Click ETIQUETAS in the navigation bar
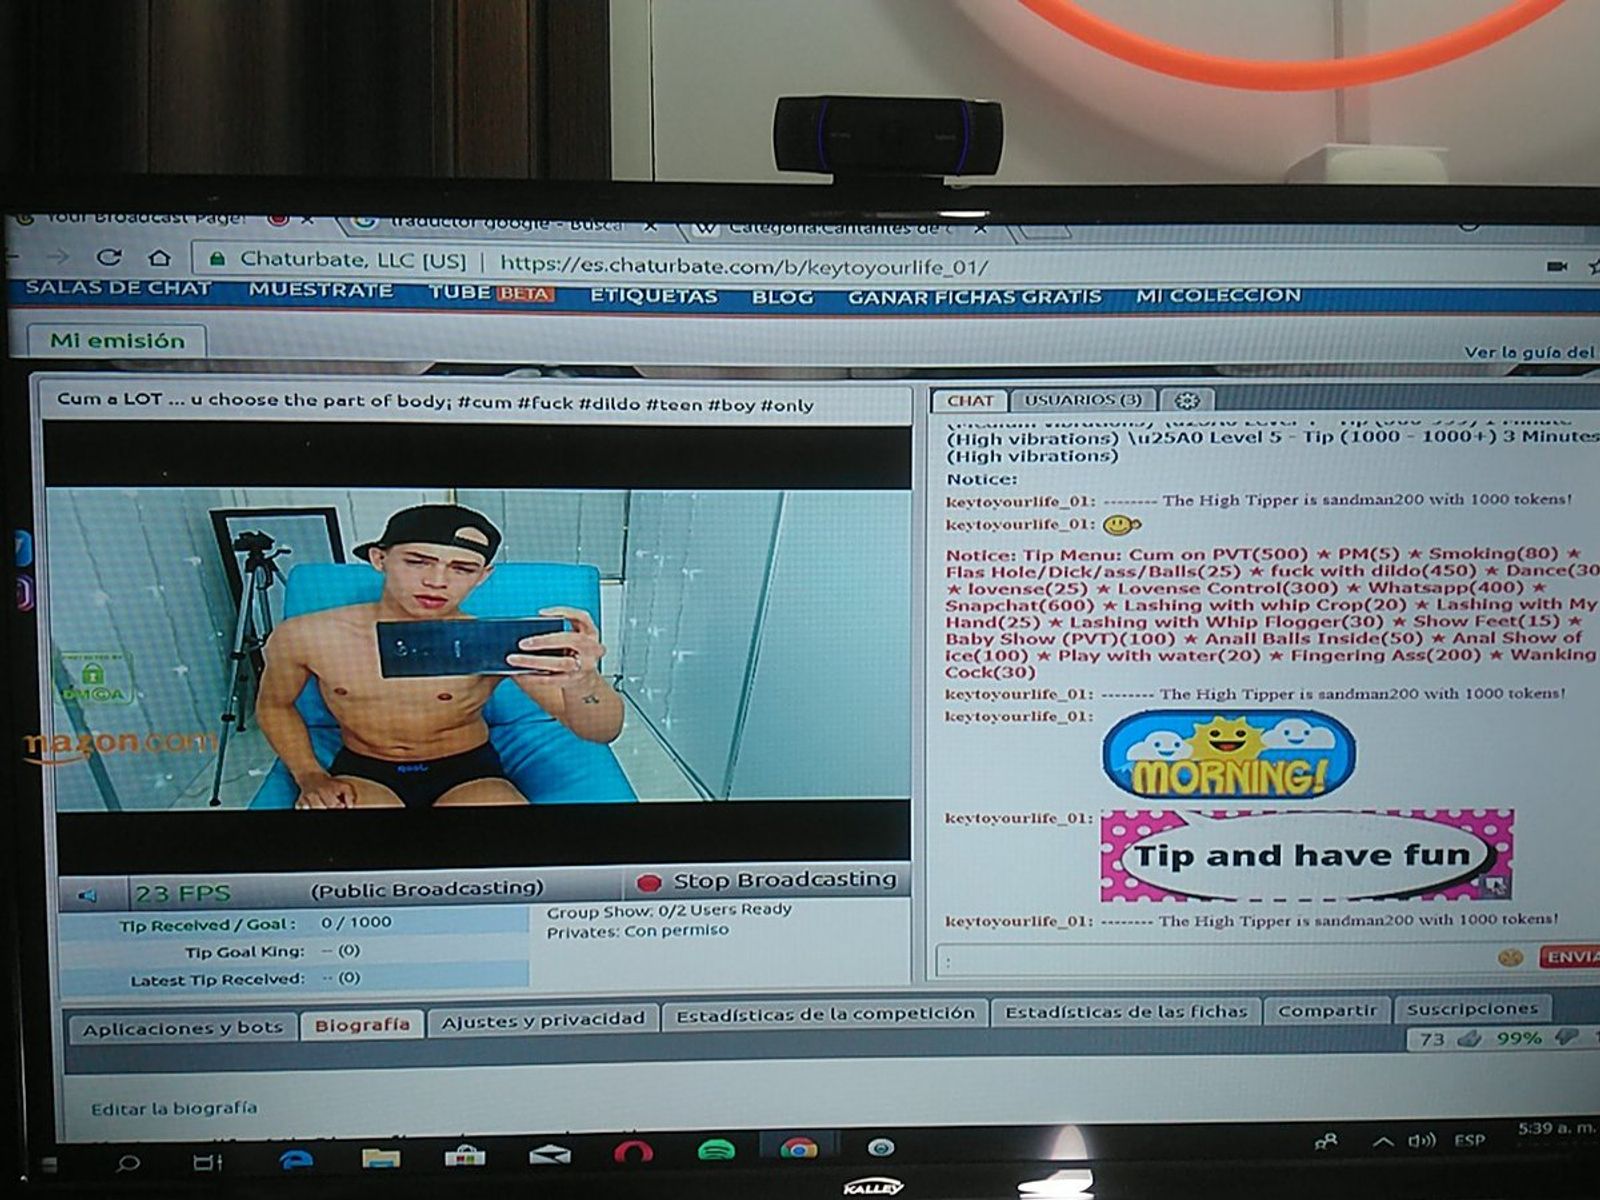 (653, 296)
